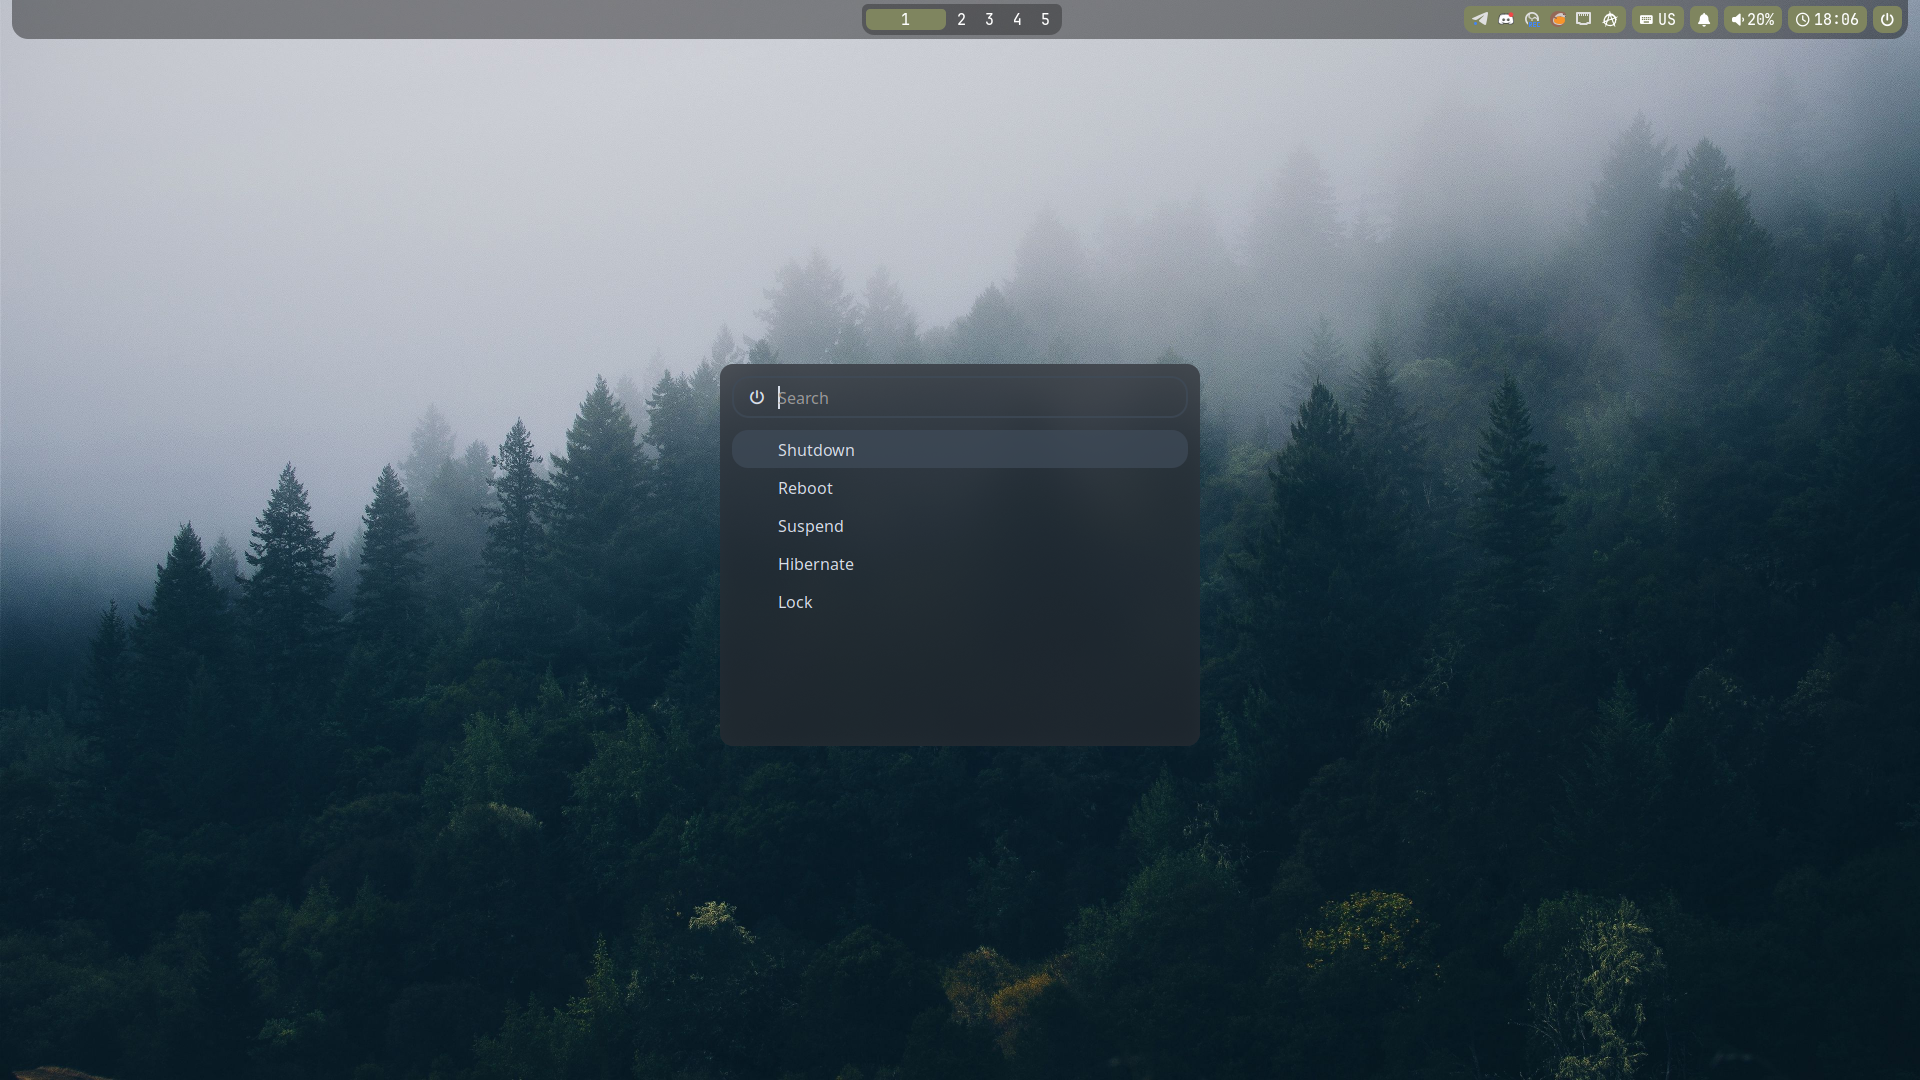Click the power button in top bar
The width and height of the screenshot is (1920, 1080).
(1887, 19)
